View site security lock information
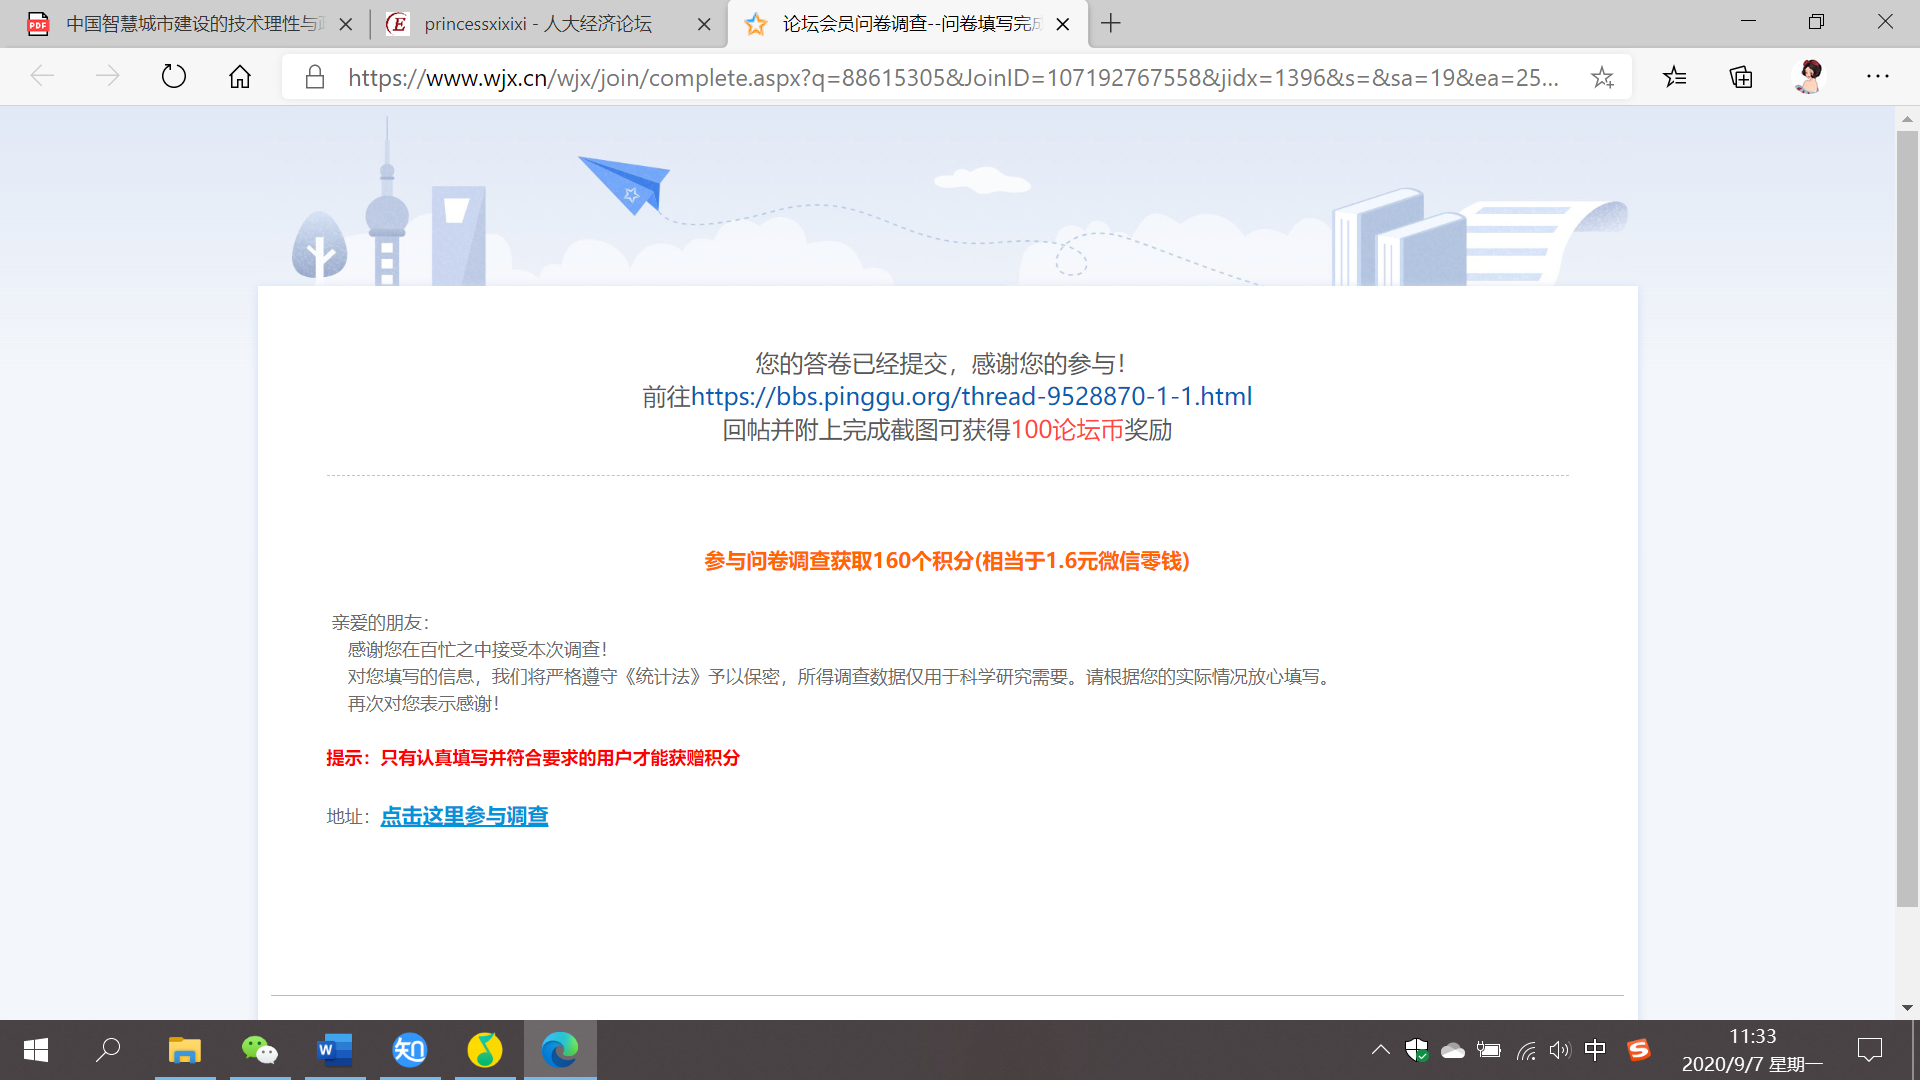The image size is (1920, 1080). pos(315,77)
